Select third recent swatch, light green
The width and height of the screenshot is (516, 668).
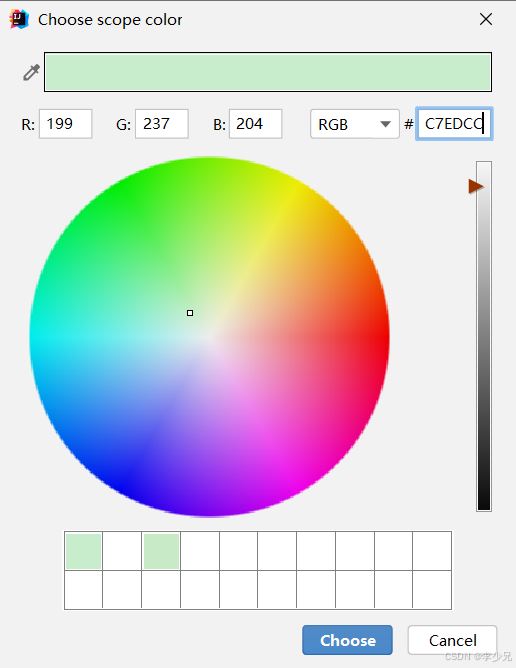[x=161, y=551]
